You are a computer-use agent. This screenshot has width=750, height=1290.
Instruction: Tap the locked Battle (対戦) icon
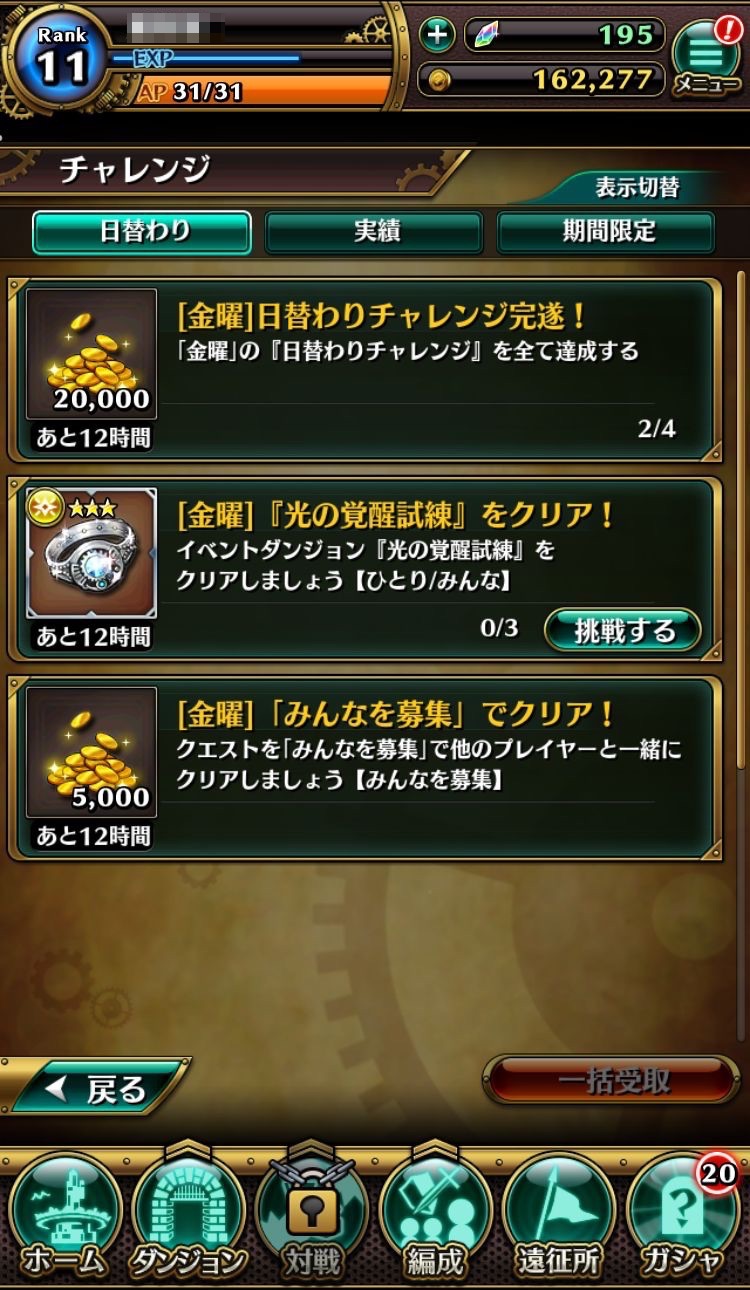point(312,1215)
